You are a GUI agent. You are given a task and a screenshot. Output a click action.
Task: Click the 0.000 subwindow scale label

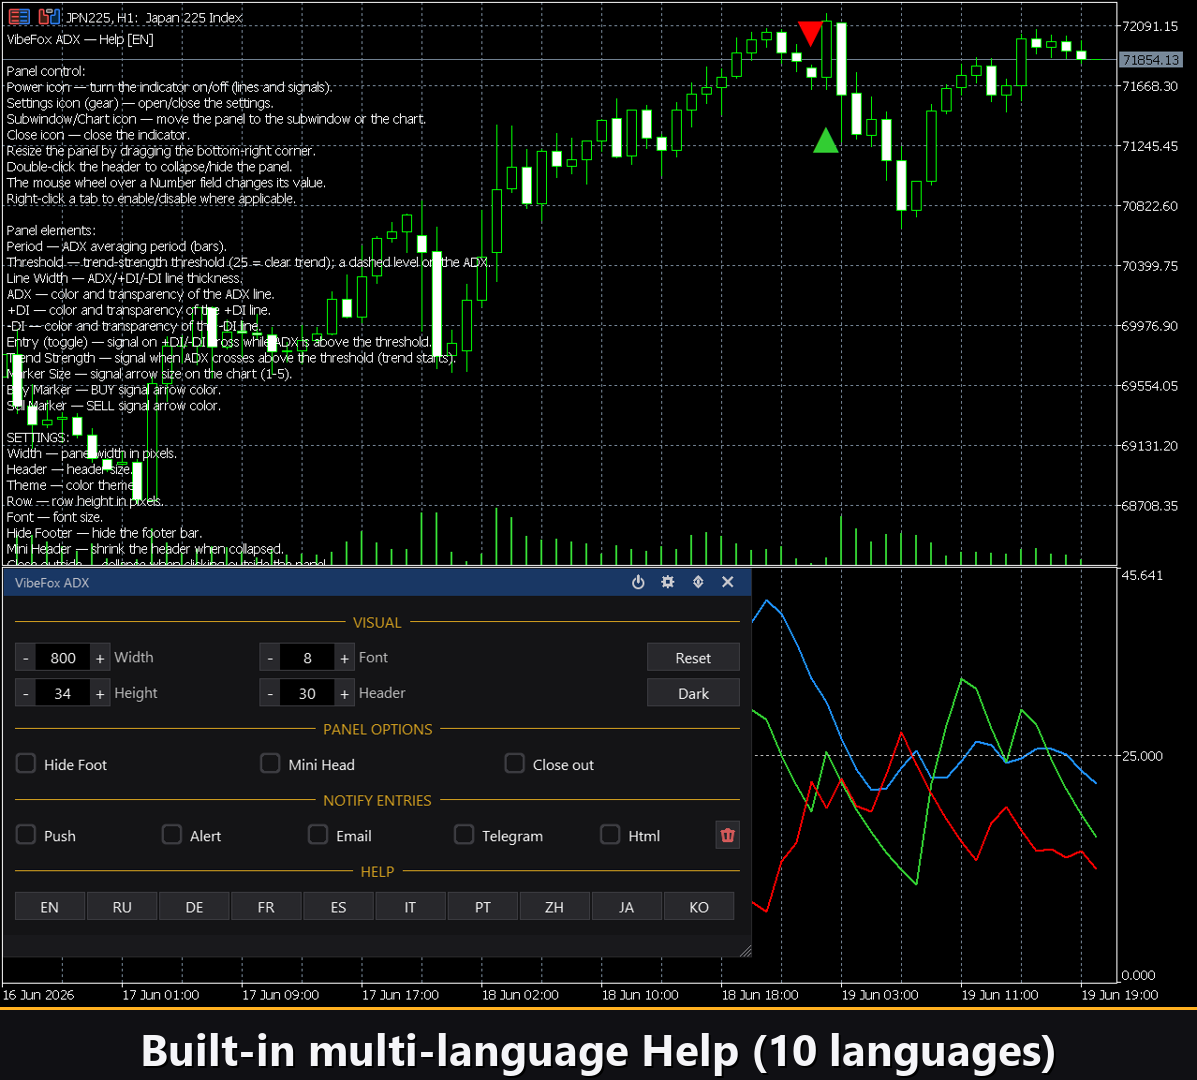point(1138,975)
